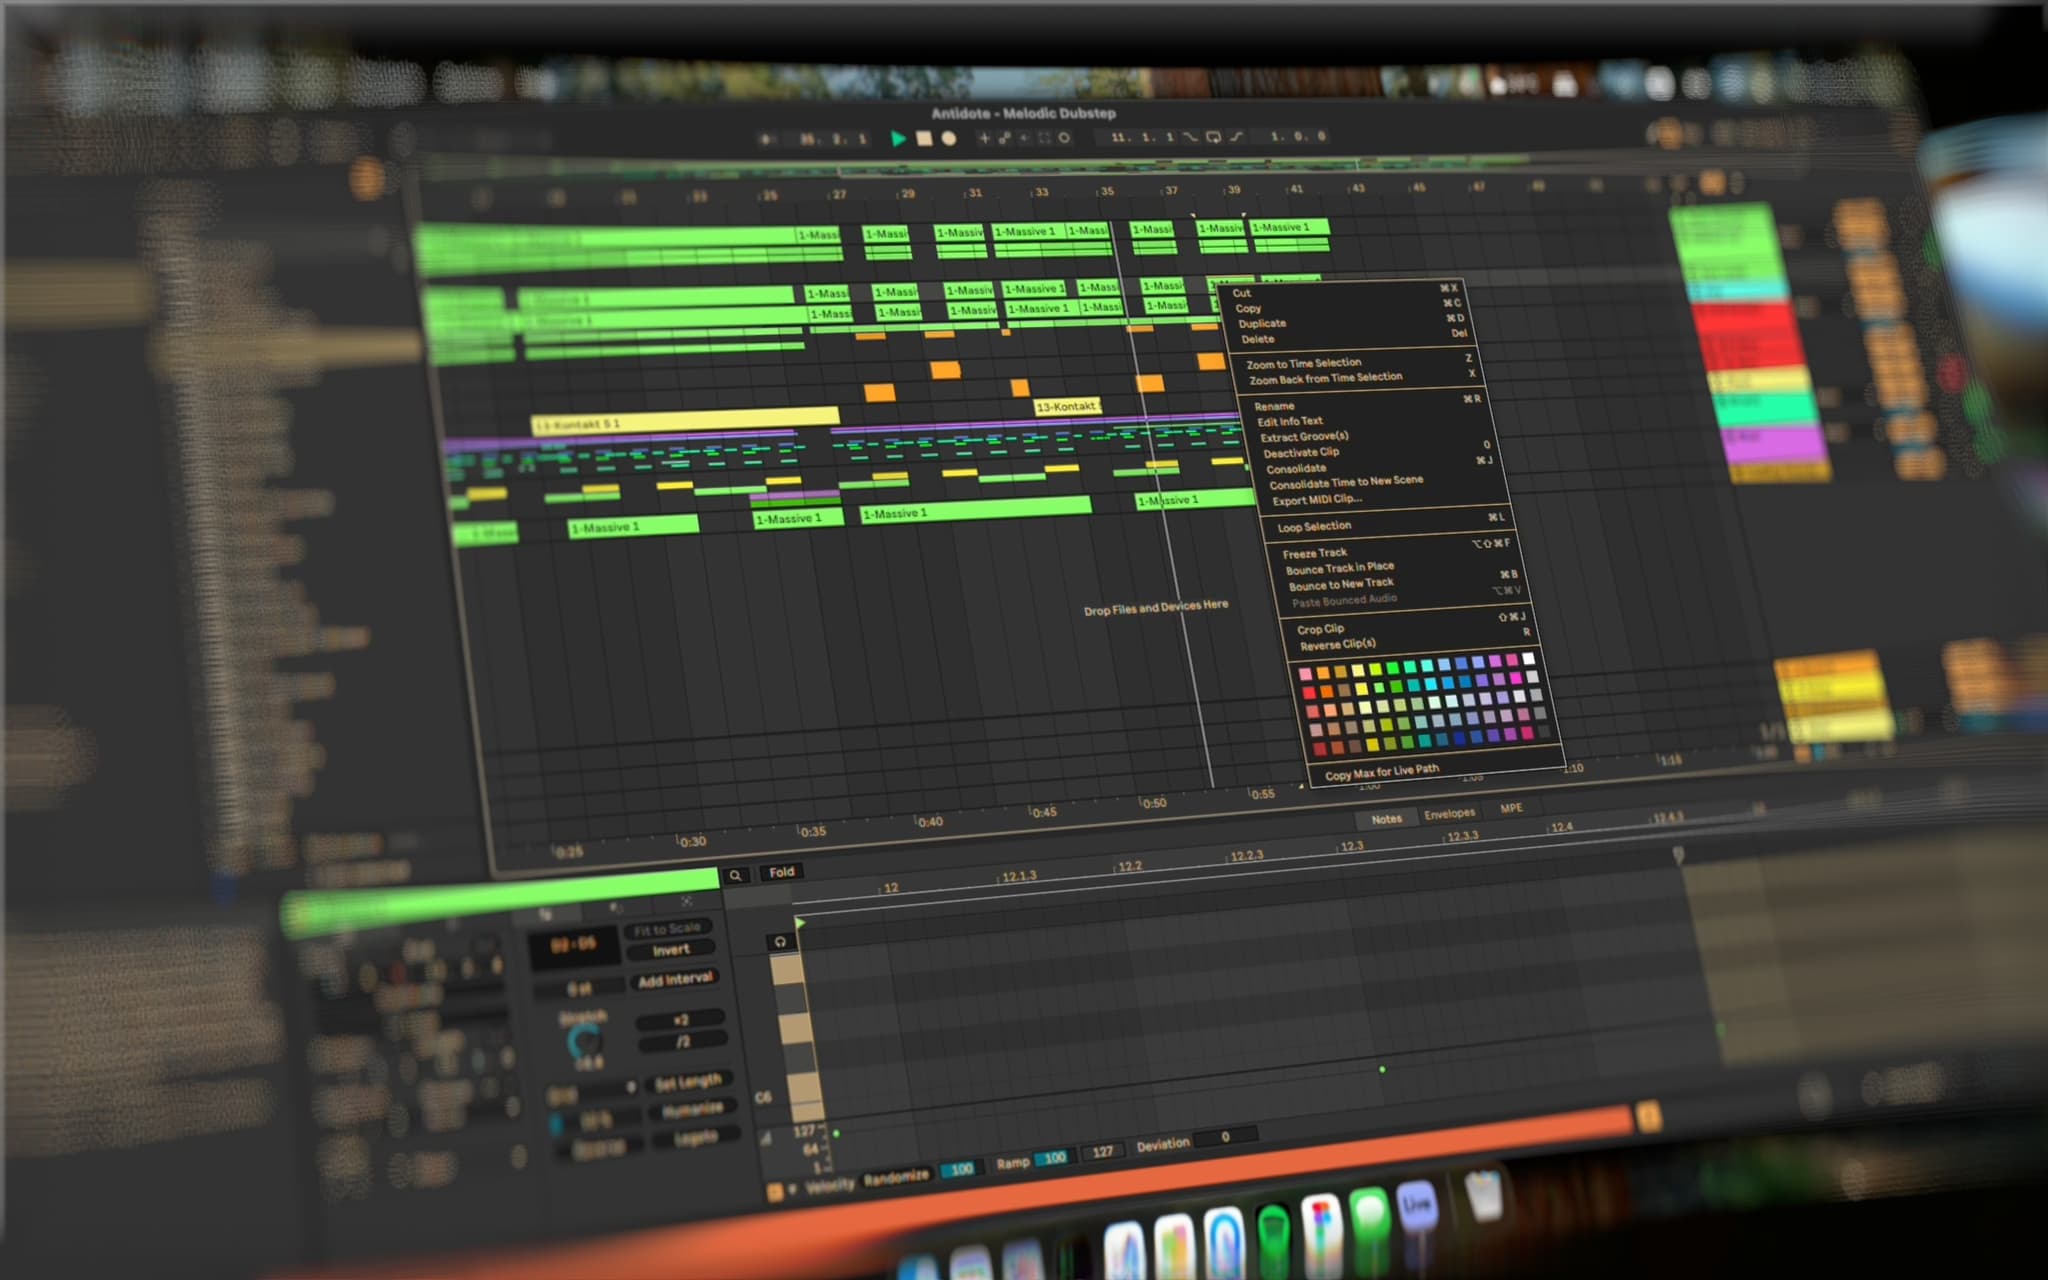The height and width of the screenshot is (1280, 2048).
Task: Toggle the Loop Switch icon in transport
Action: click(x=1213, y=137)
